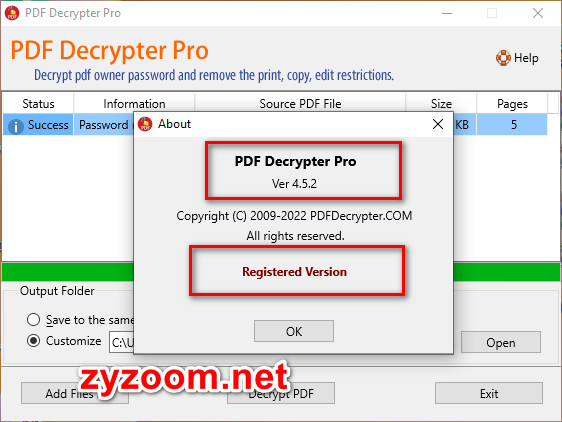Close the main PDF Decrypter Pro window
The height and width of the screenshot is (422, 562).
pyautogui.click(x=538, y=13)
